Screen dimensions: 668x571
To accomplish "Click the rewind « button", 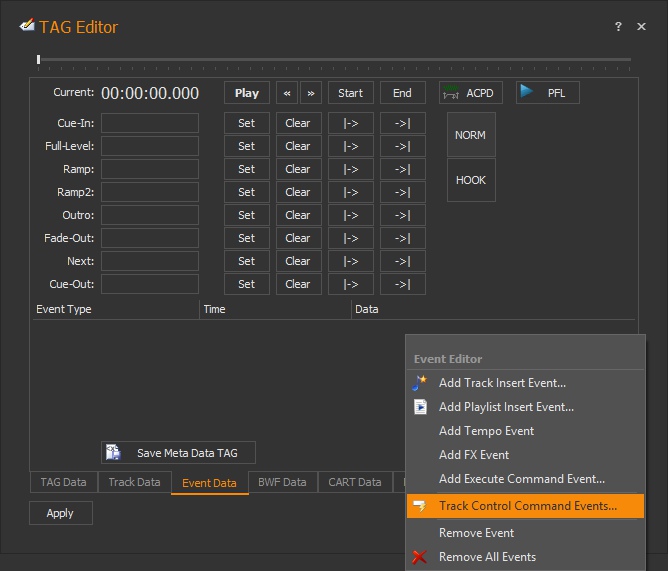I will (x=287, y=93).
